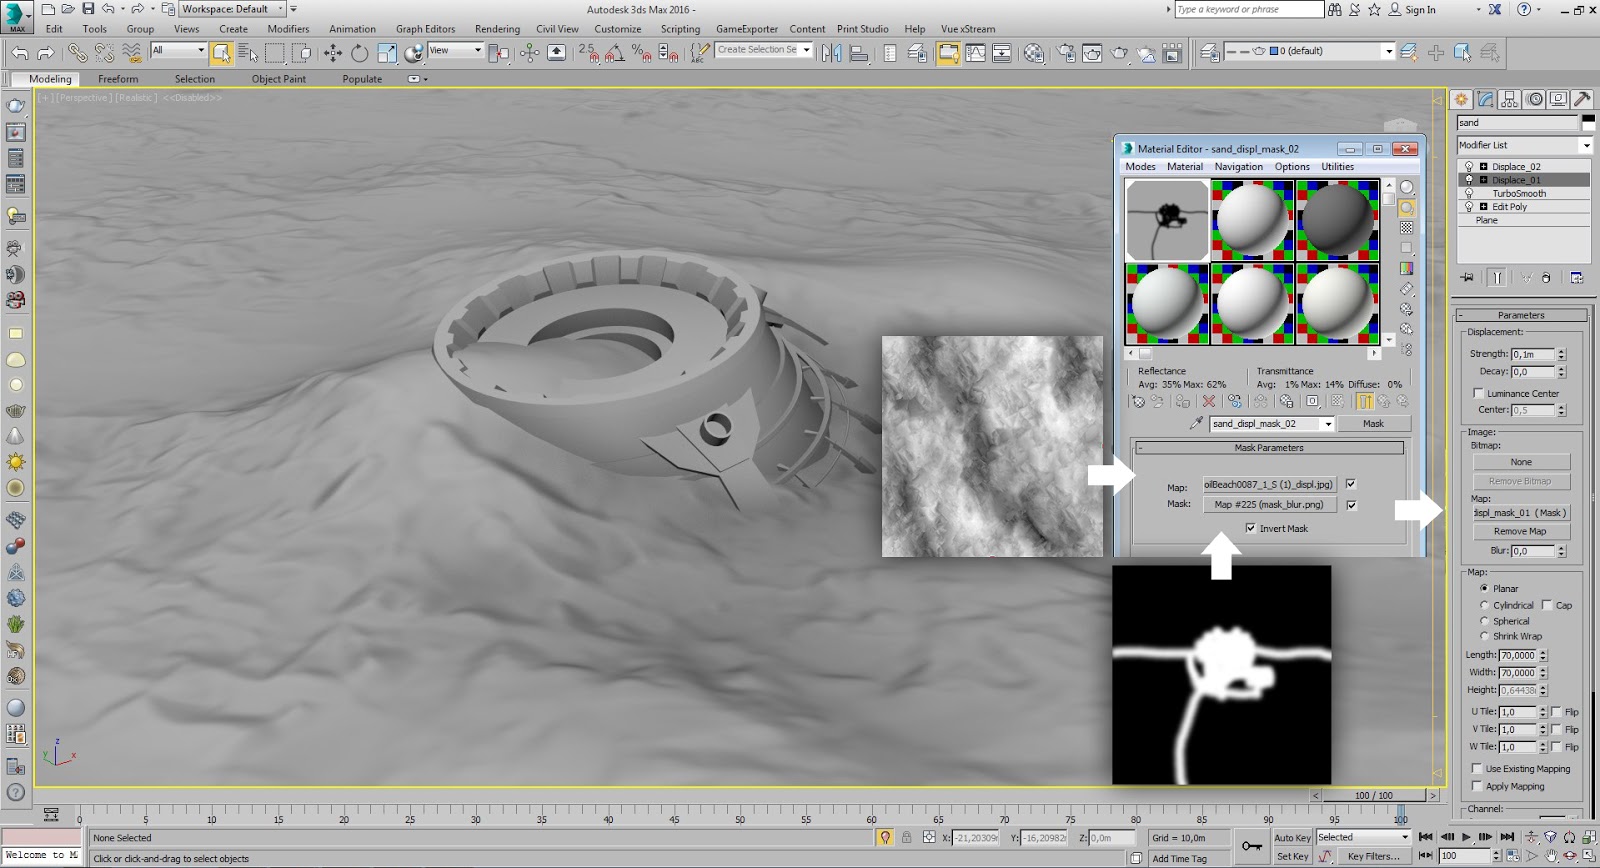1600x868 pixels.
Task: Open the Hierarchy command panel tab
Action: point(1510,99)
